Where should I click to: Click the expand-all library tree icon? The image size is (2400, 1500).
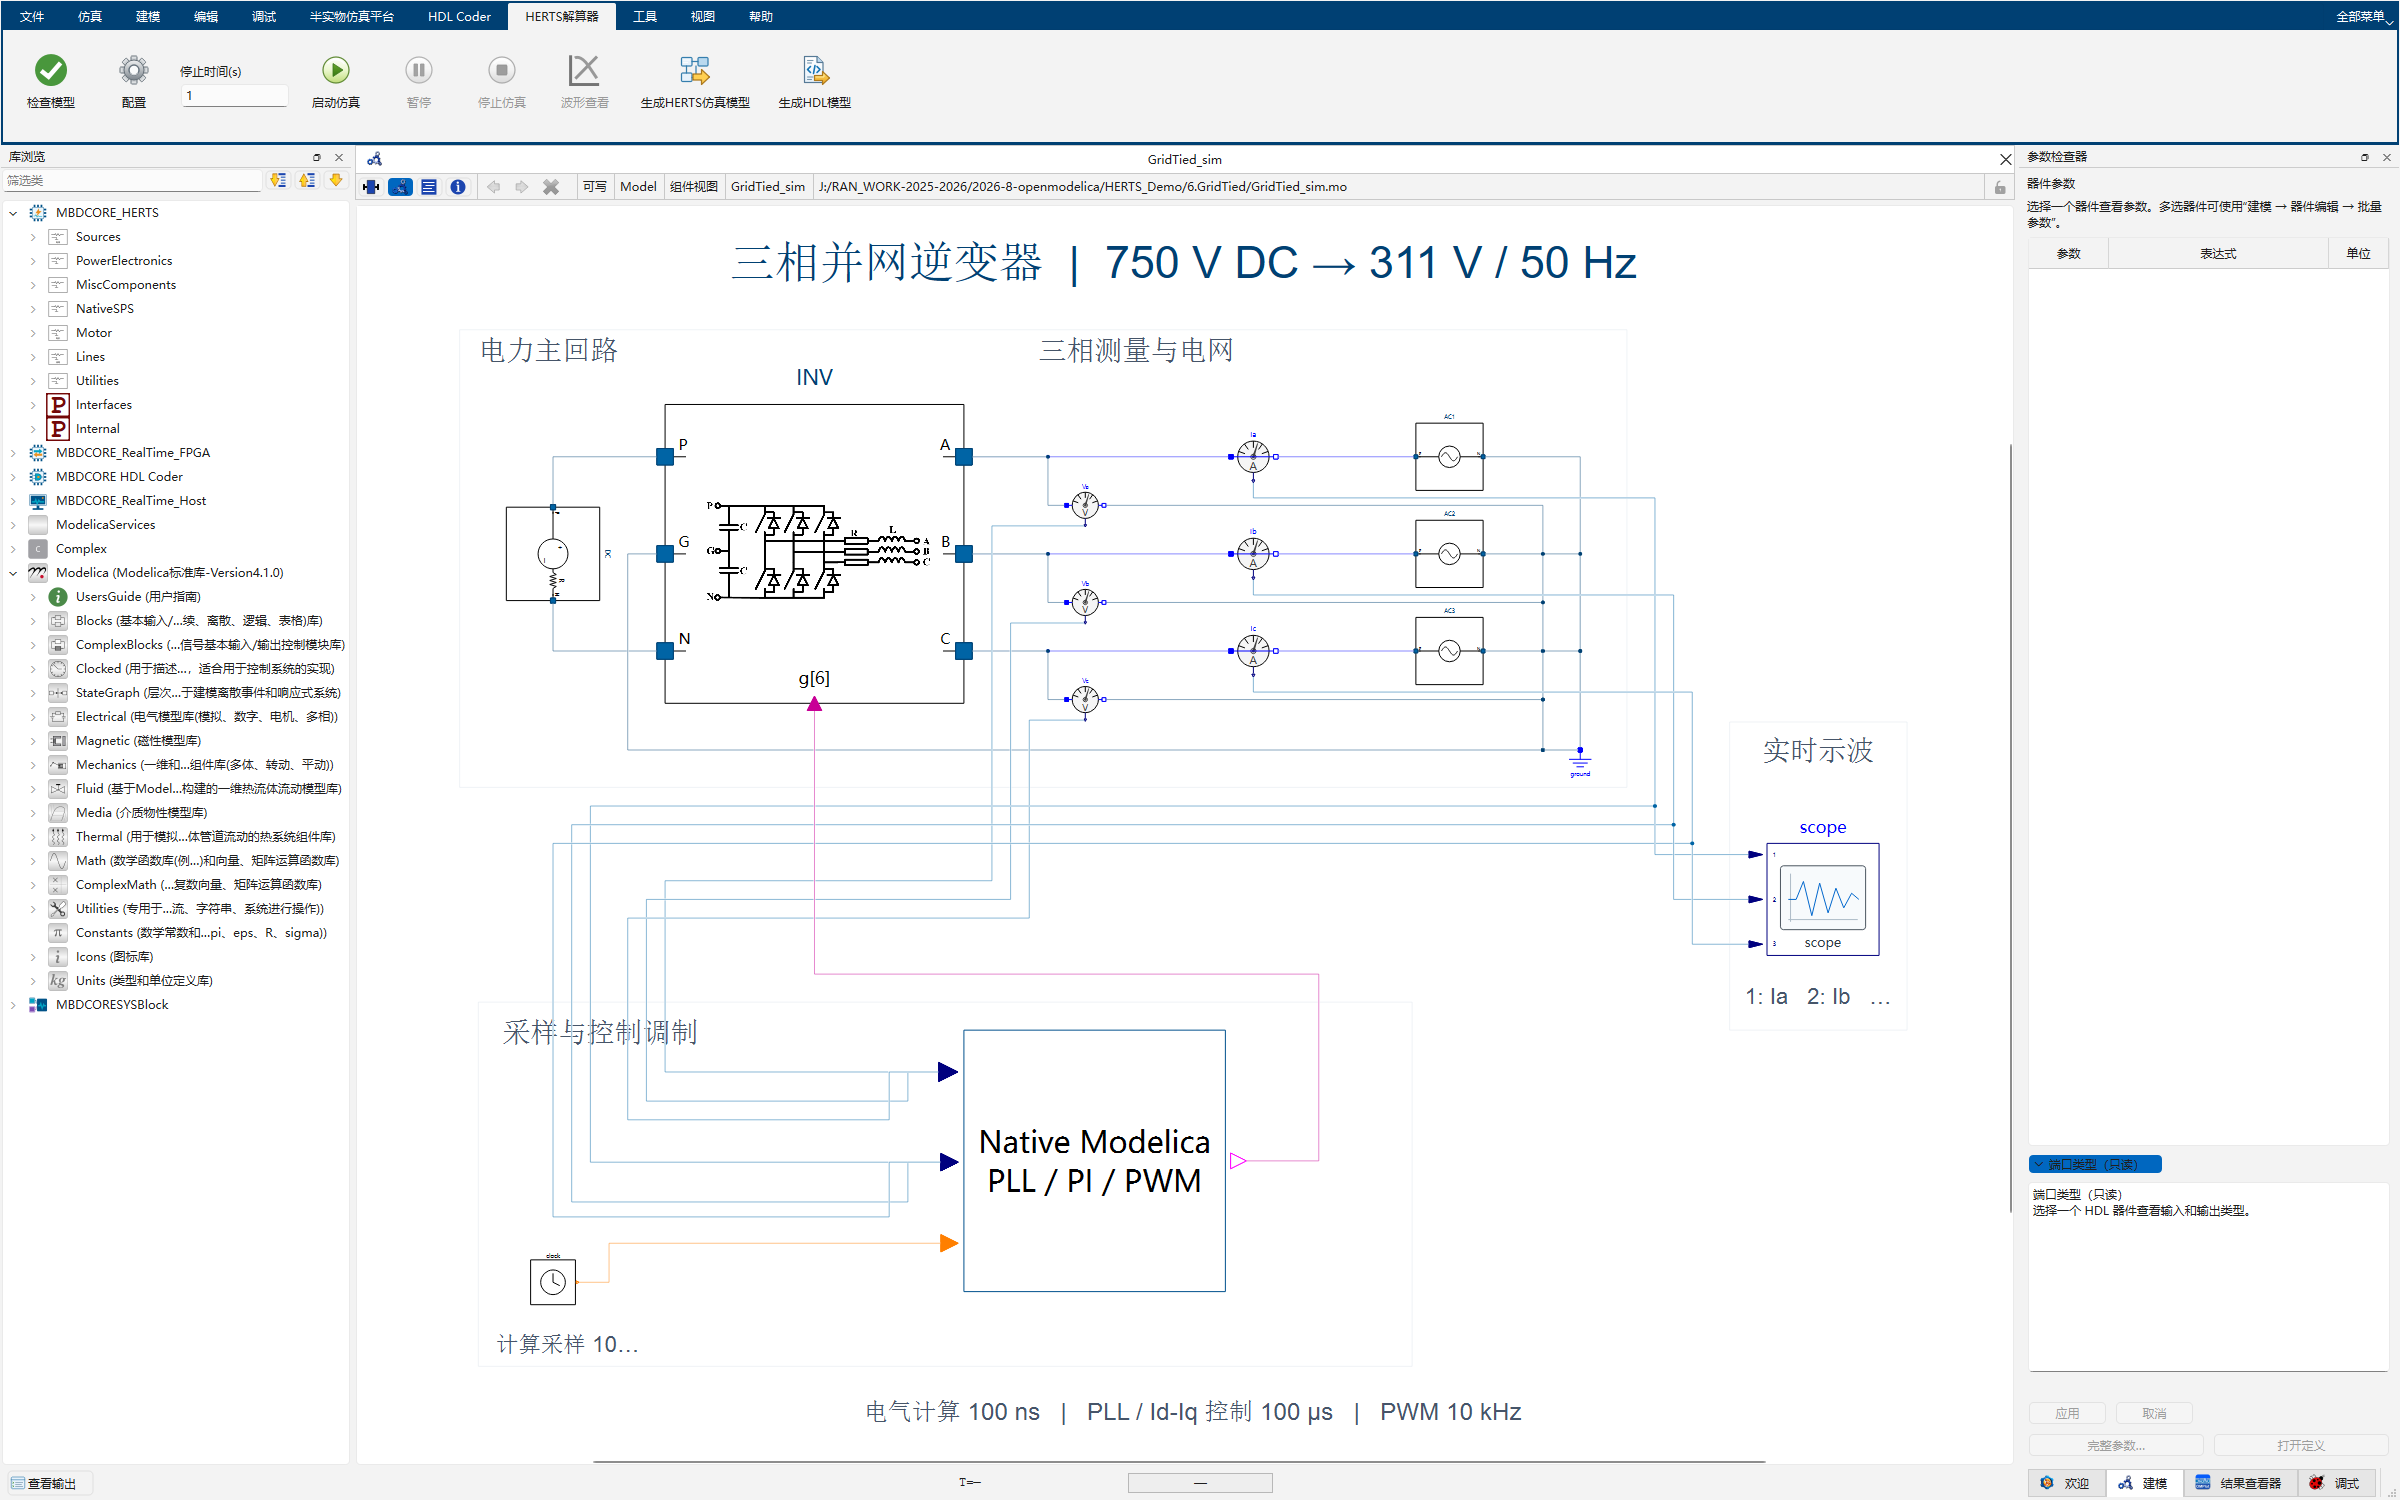[x=278, y=181]
